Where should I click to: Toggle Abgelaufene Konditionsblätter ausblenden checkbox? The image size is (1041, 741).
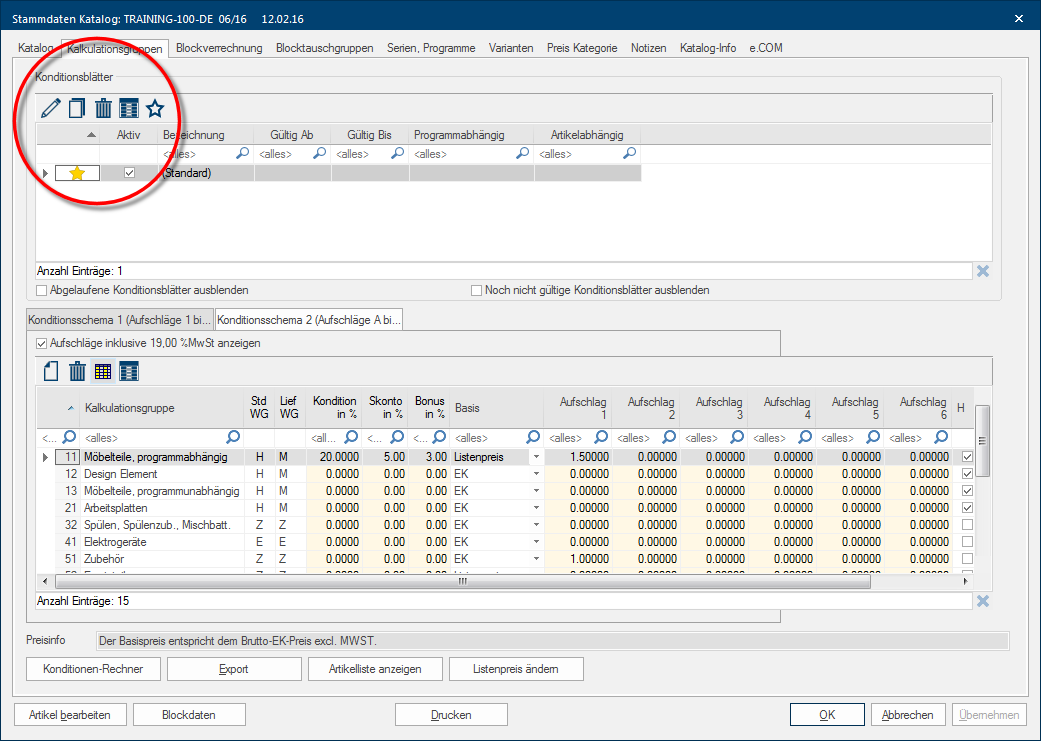tap(42, 290)
